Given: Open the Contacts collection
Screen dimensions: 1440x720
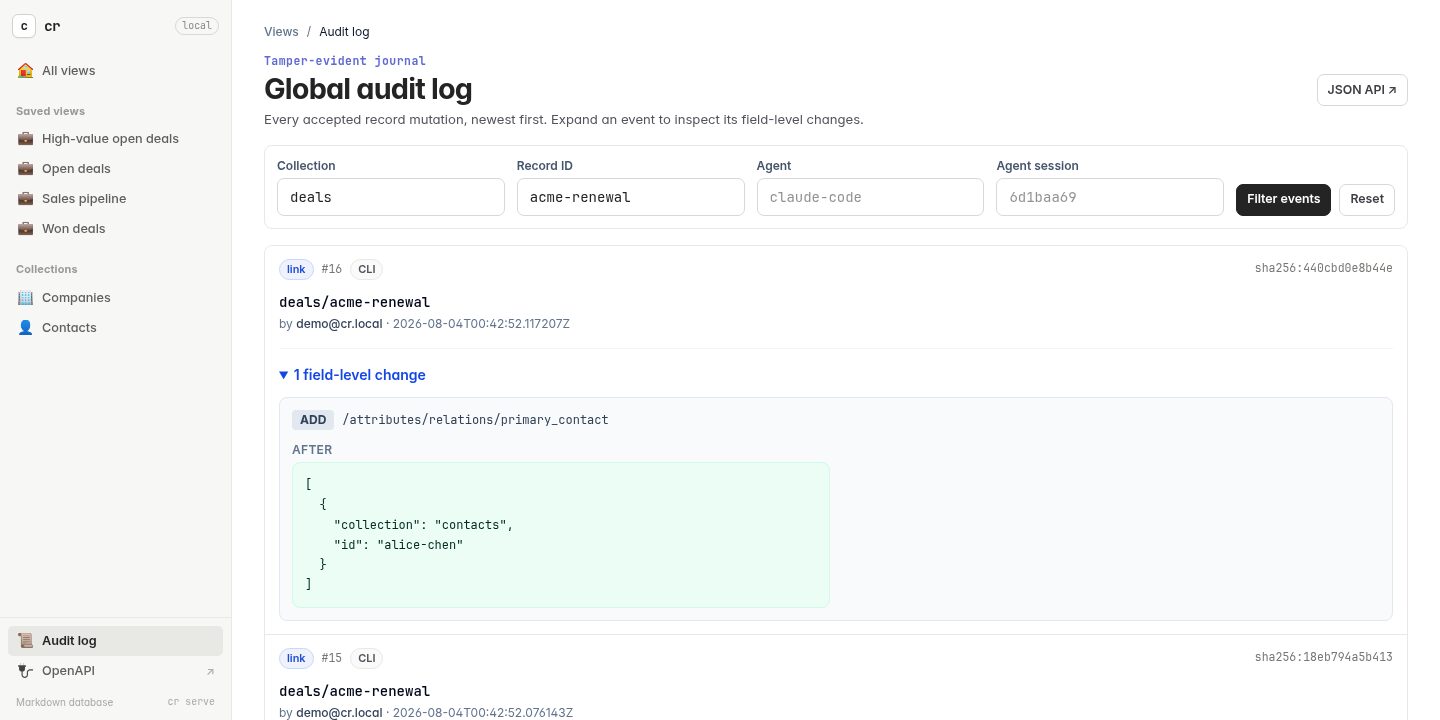Looking at the screenshot, I should pos(115,328).
